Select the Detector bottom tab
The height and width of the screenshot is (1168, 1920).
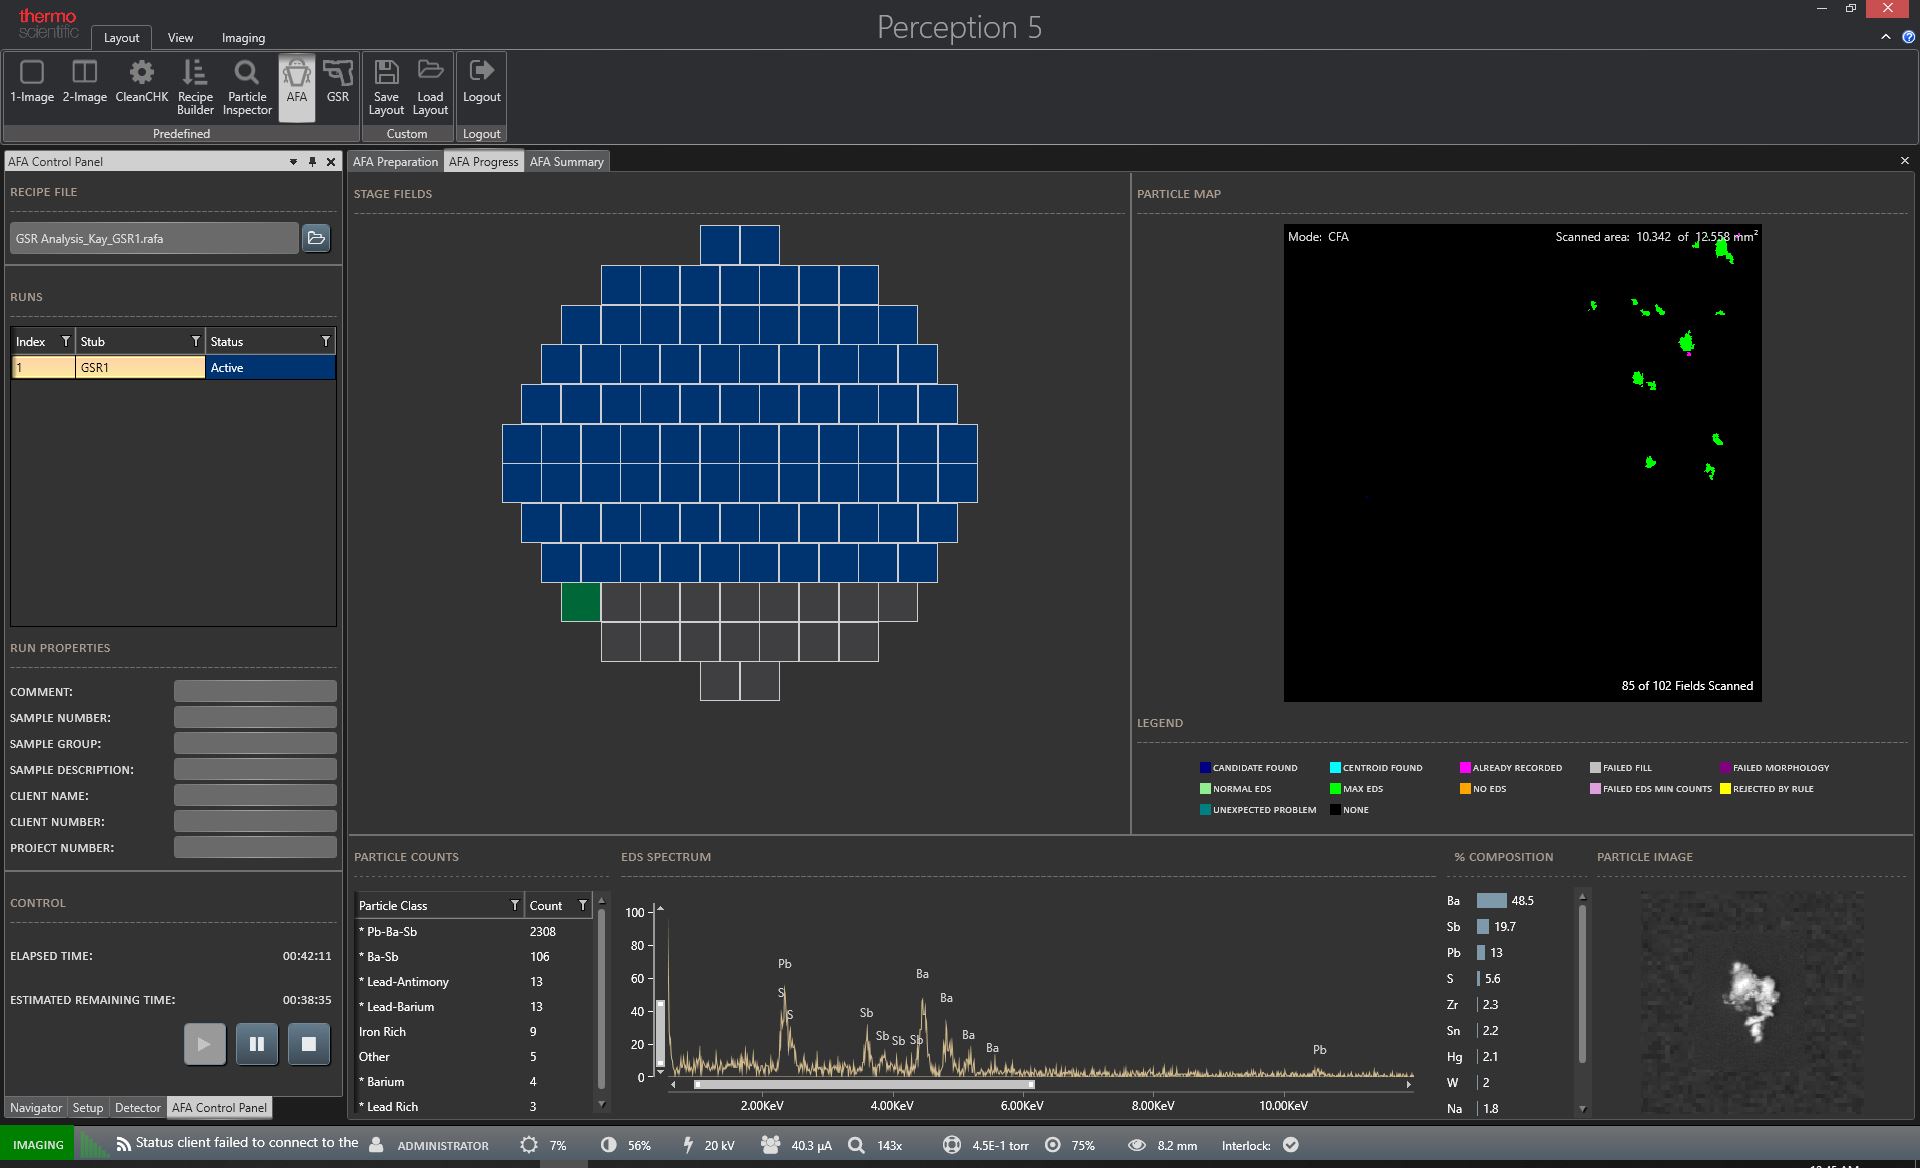click(137, 1108)
